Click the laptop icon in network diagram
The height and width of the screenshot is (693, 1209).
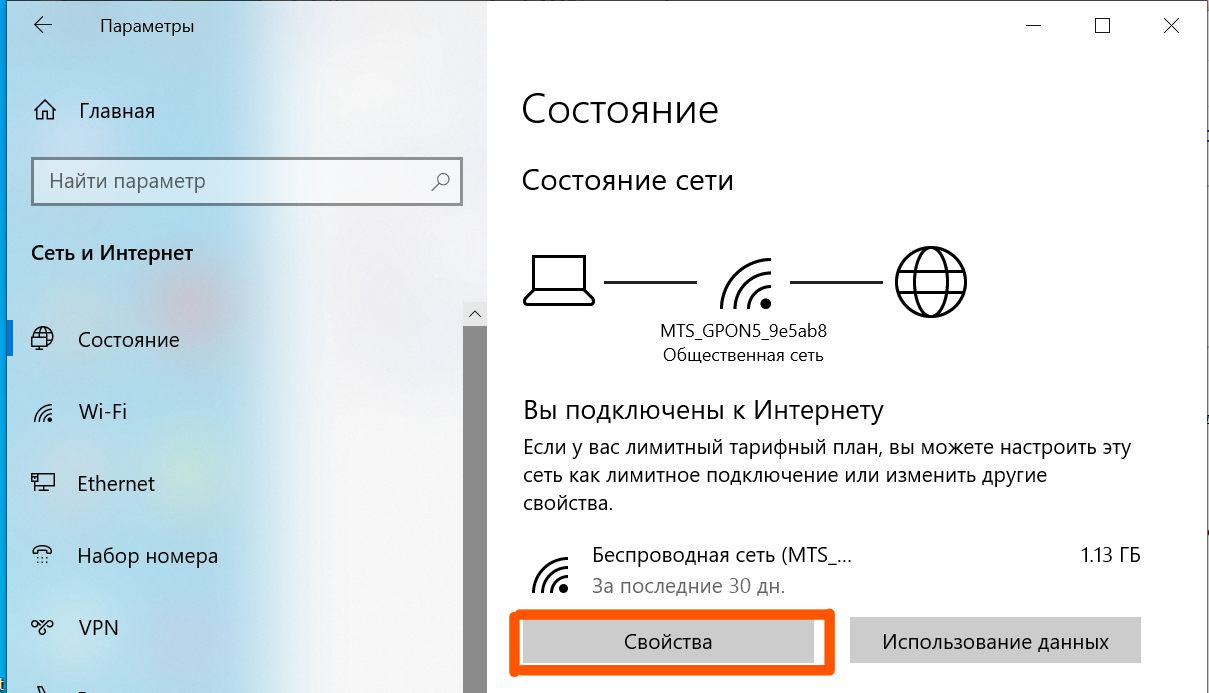(x=559, y=281)
